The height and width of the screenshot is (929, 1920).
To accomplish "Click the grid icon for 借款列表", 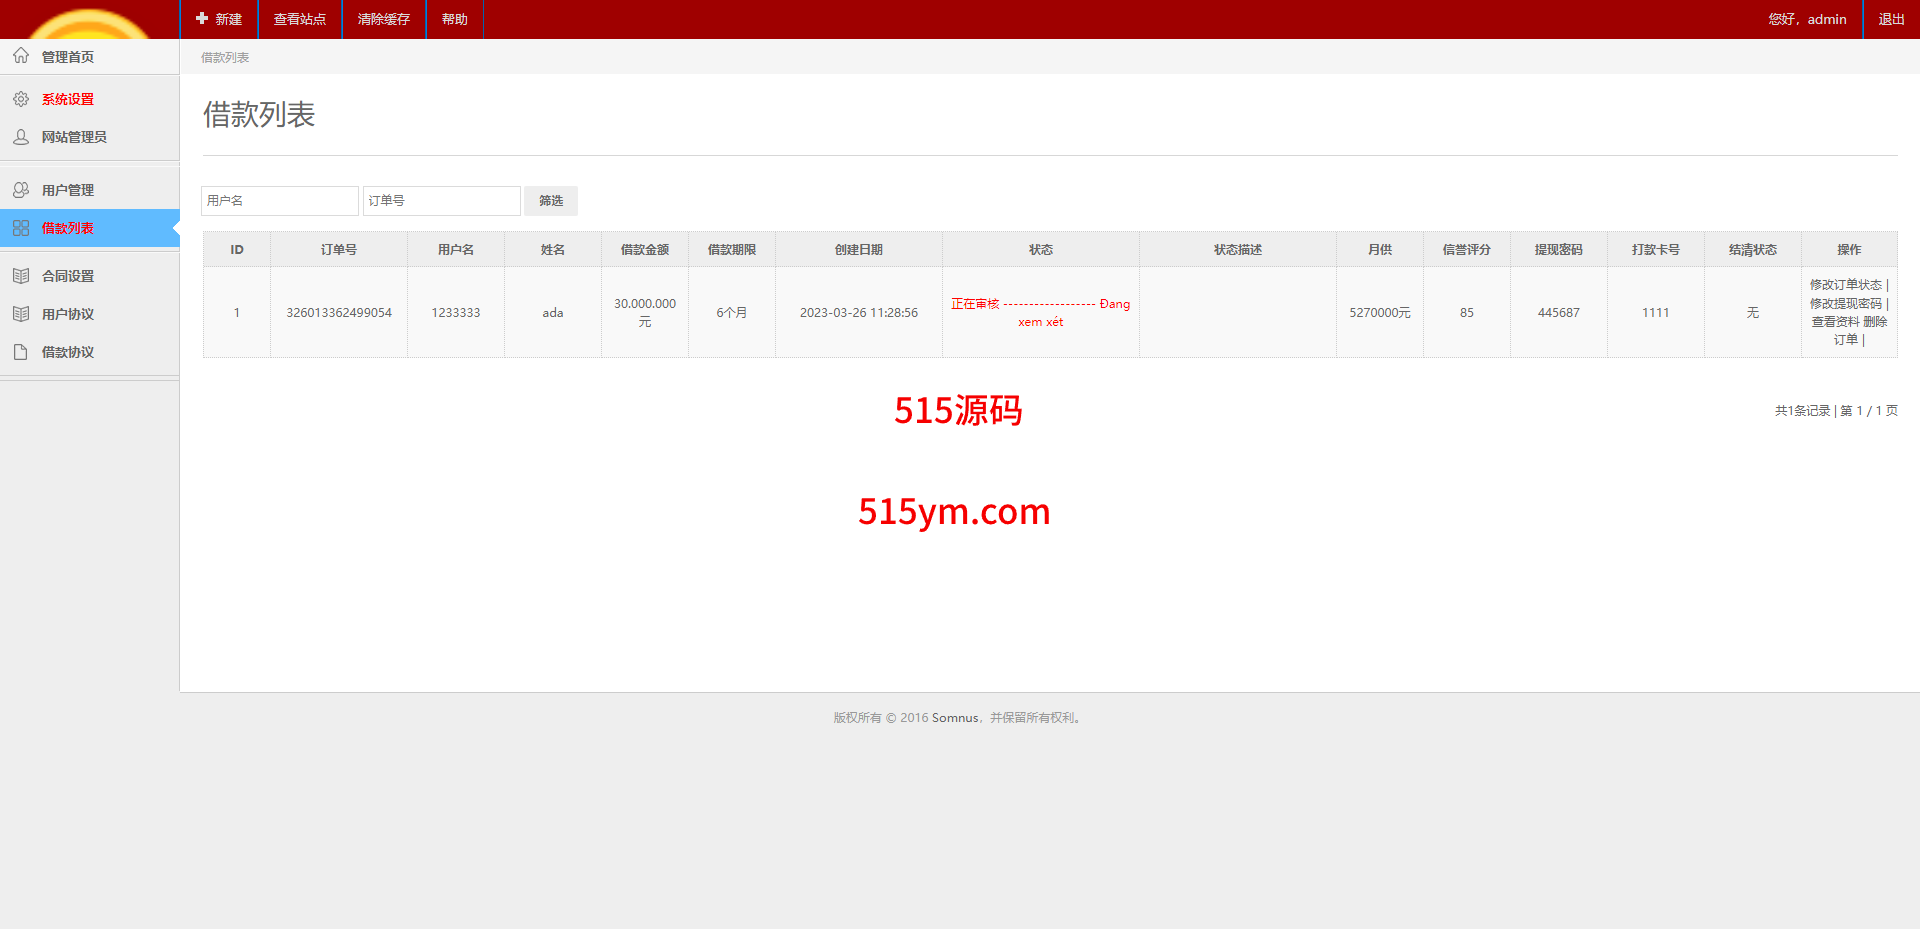I will point(21,228).
